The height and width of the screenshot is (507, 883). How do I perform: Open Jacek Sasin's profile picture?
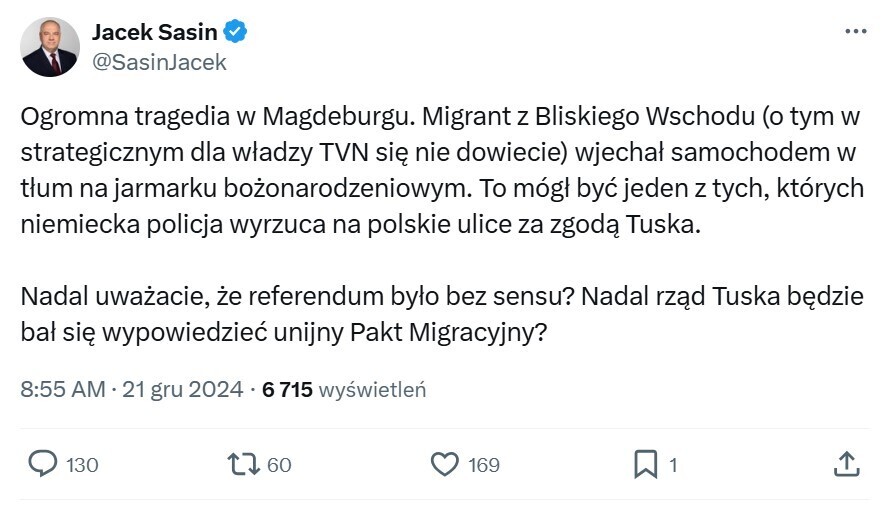click(50, 47)
